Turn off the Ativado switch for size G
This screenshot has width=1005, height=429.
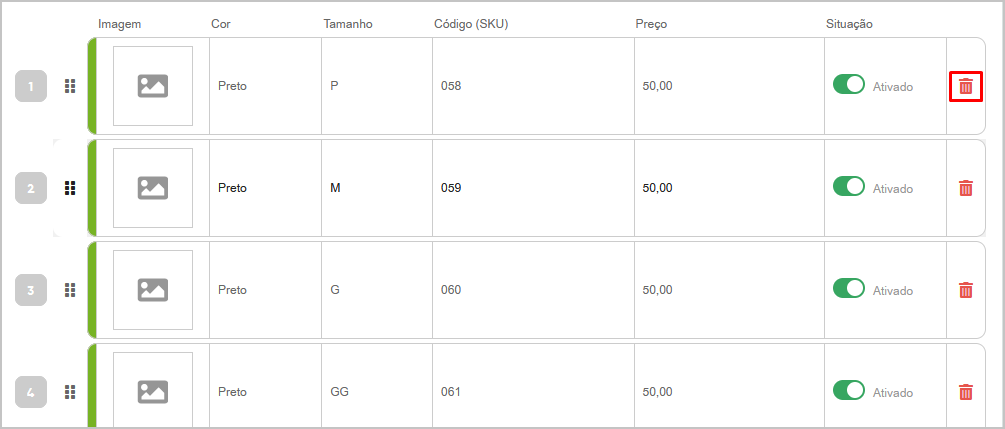pyautogui.click(x=849, y=288)
